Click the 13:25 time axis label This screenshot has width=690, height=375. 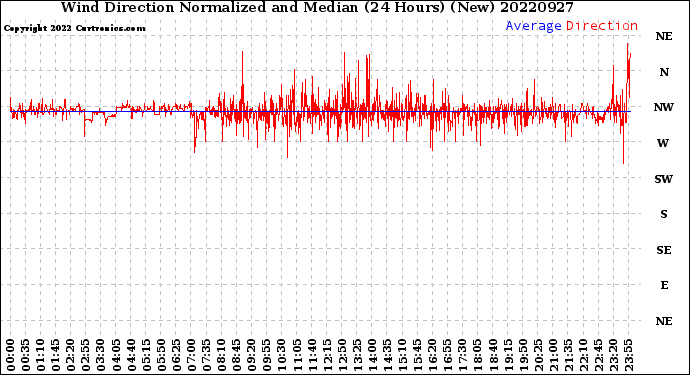(357, 355)
